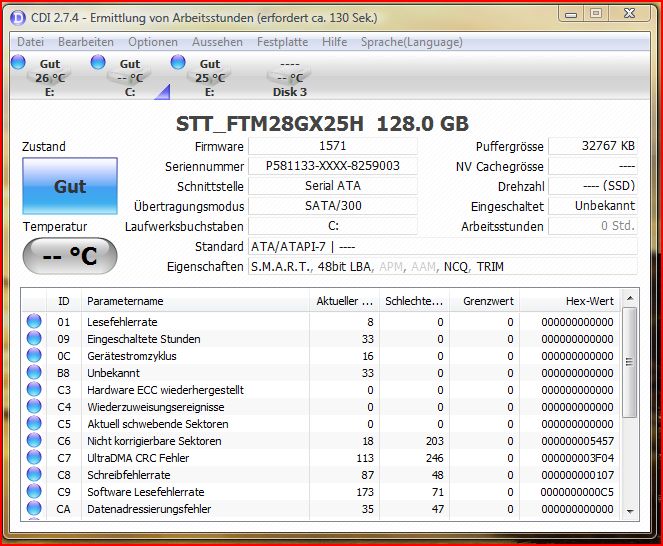
Task: Click Arbeitsstunden field 0 Std.
Action: coord(593,226)
